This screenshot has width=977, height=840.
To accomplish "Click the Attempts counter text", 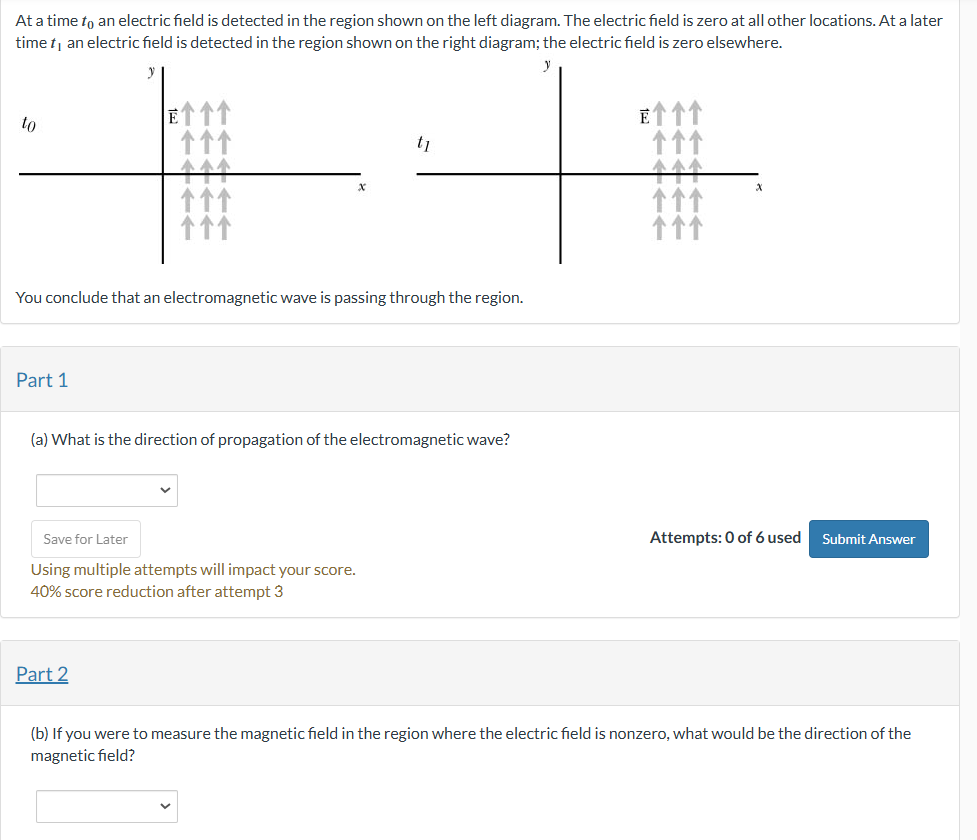I will [722, 538].
